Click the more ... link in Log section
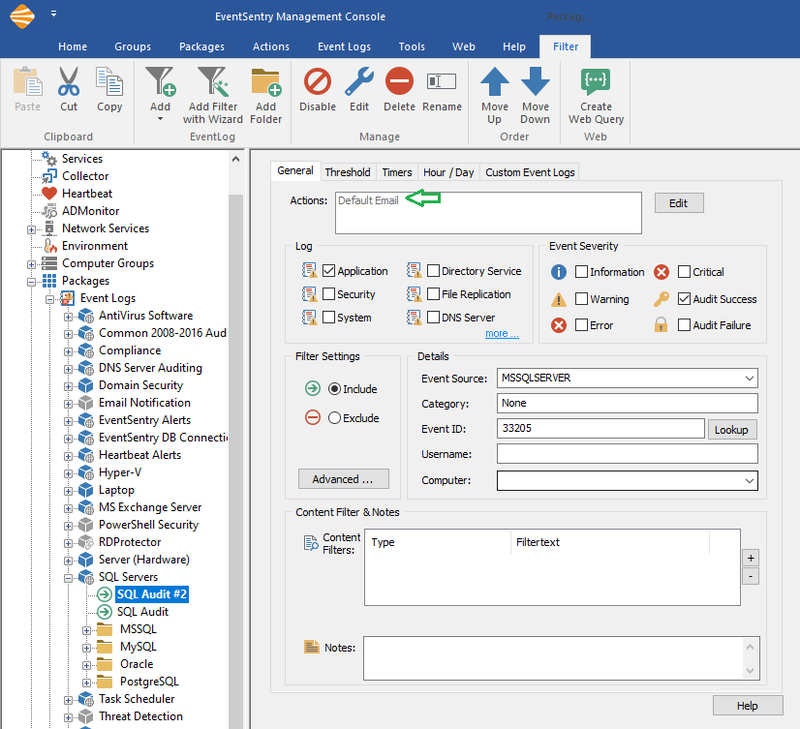Screen dimensions: 800x729 coord(502,333)
